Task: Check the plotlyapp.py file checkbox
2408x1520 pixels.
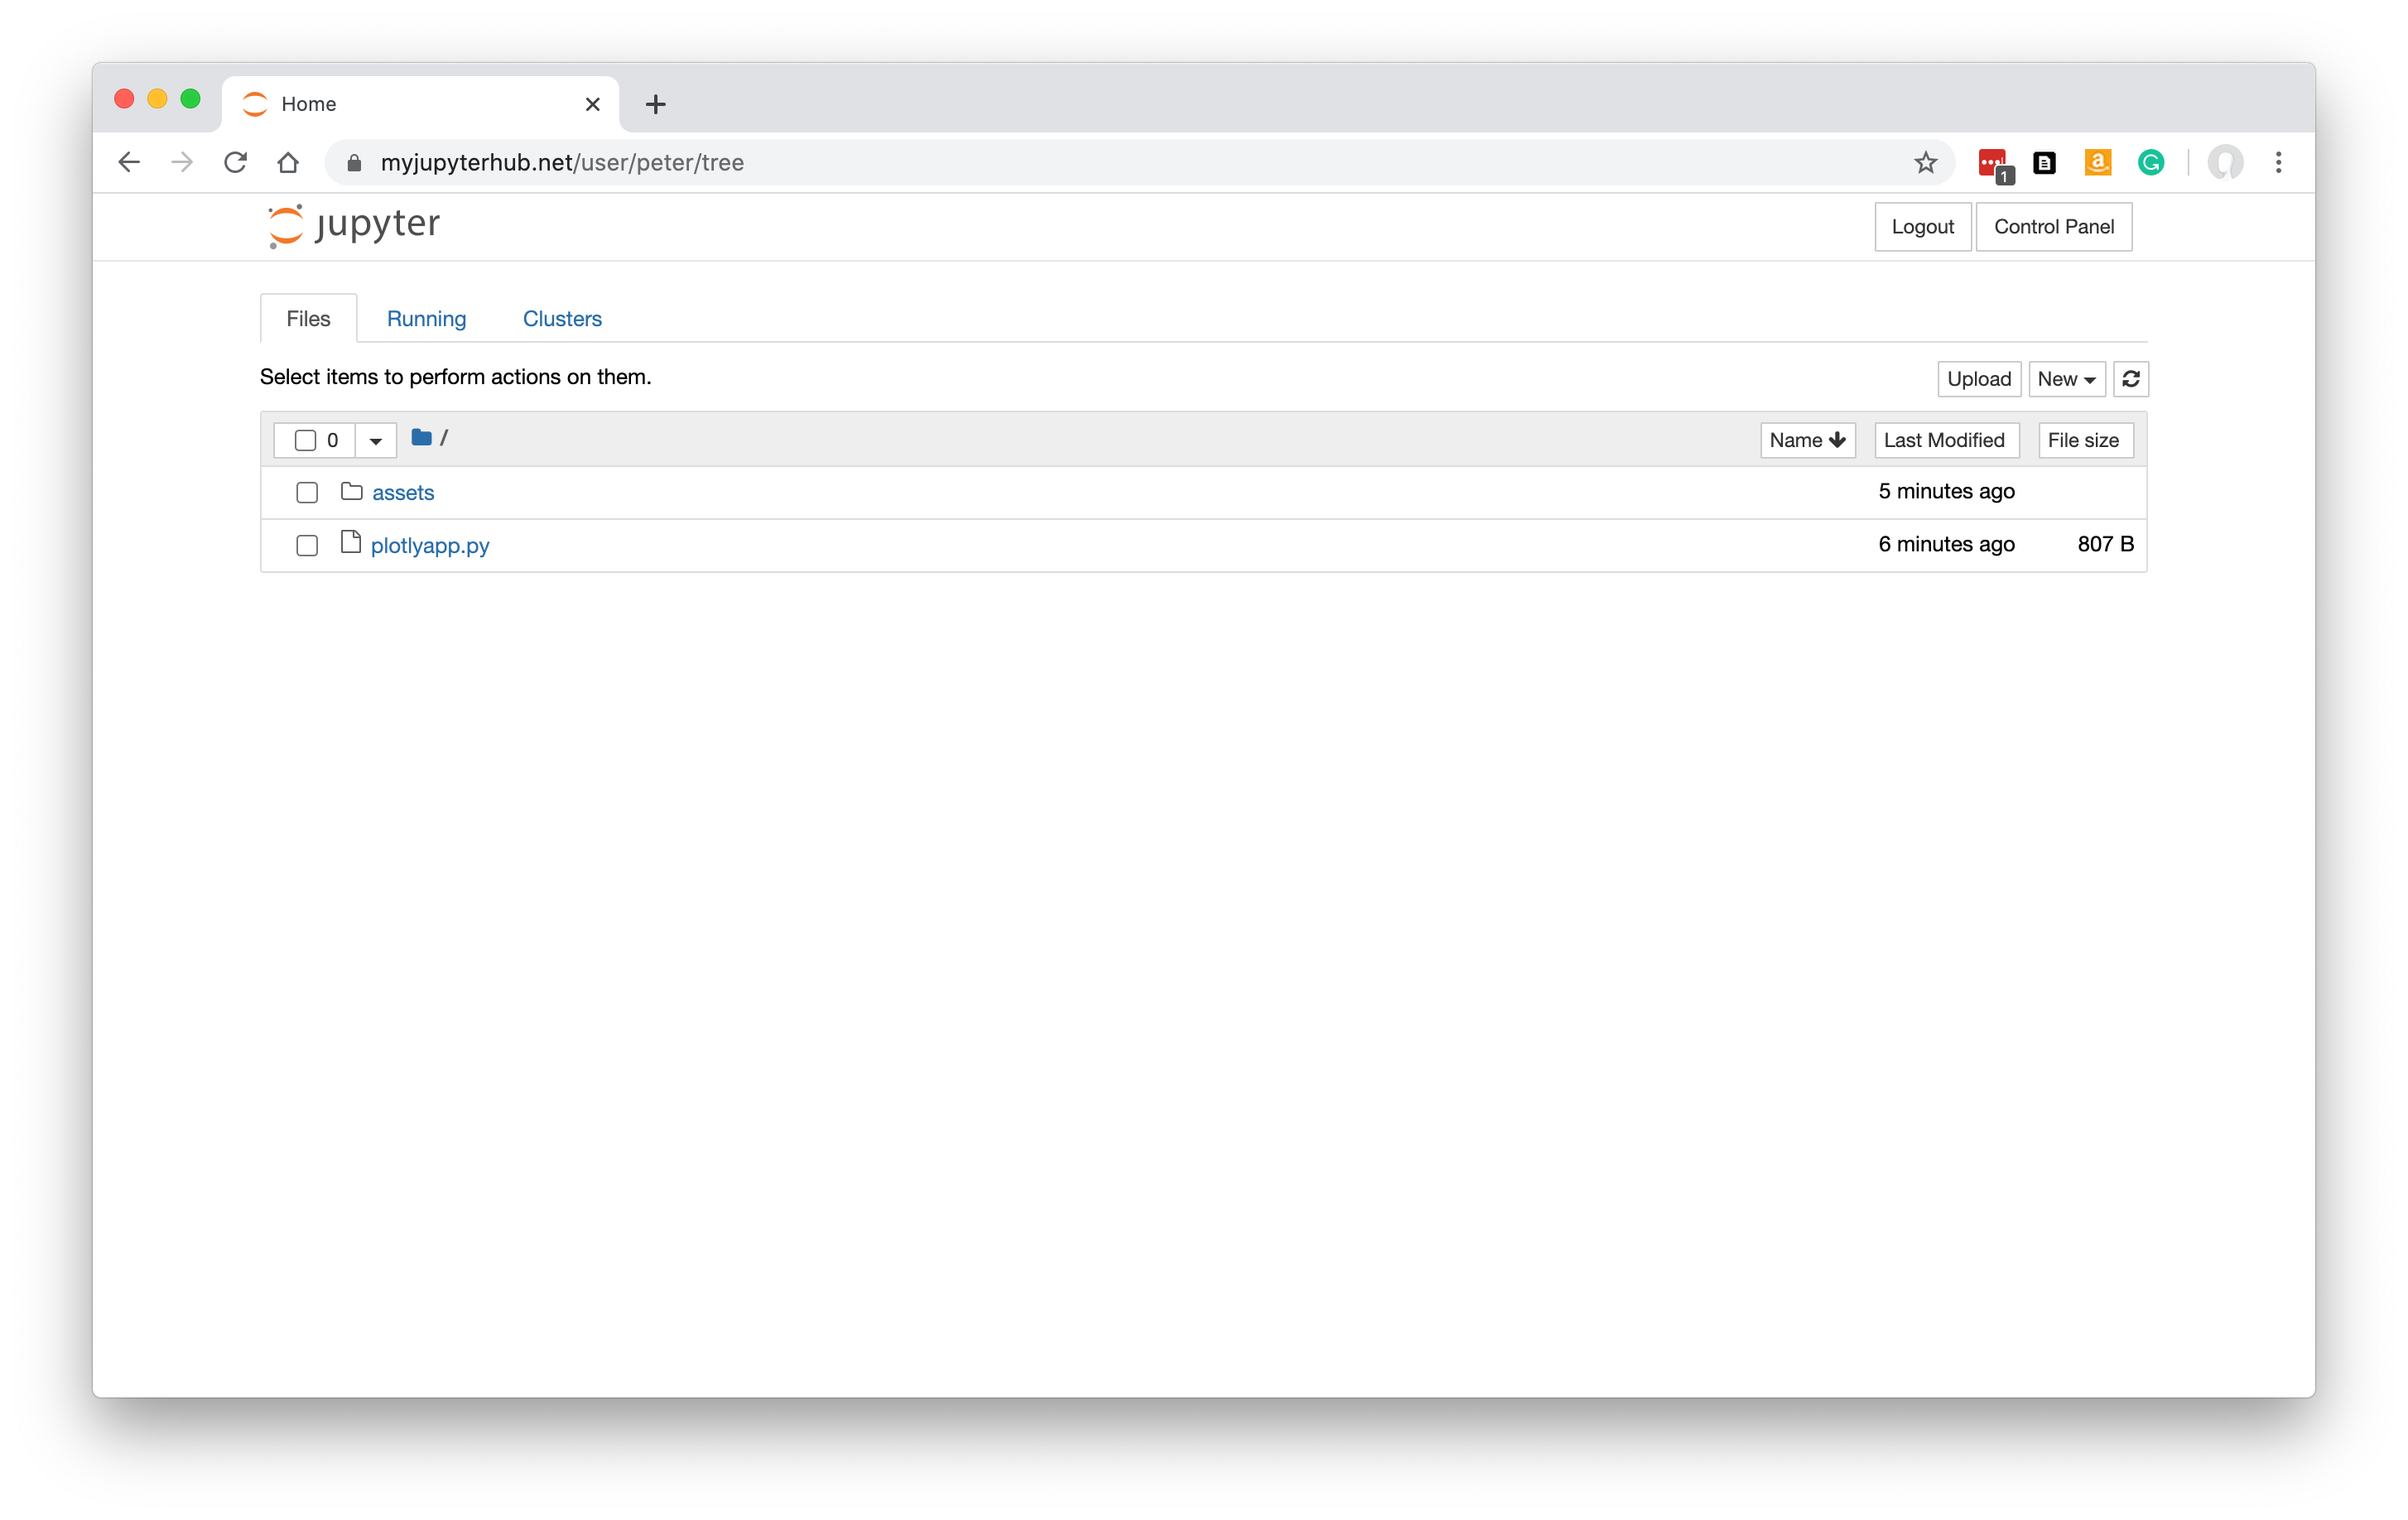Action: pyautogui.click(x=307, y=545)
